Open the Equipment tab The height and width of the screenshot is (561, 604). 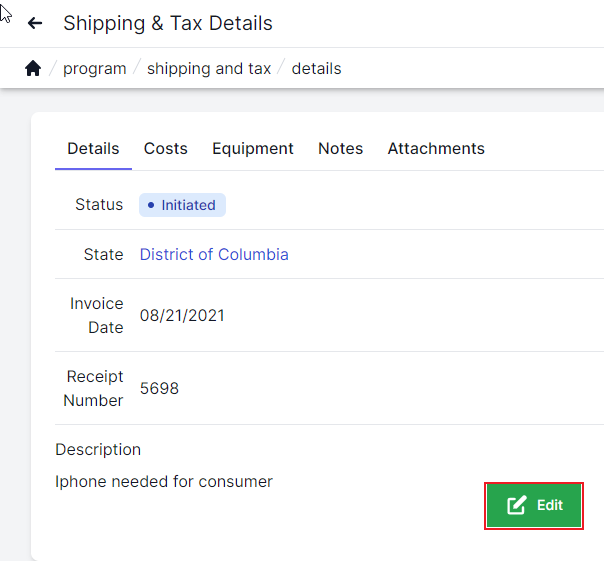point(253,148)
